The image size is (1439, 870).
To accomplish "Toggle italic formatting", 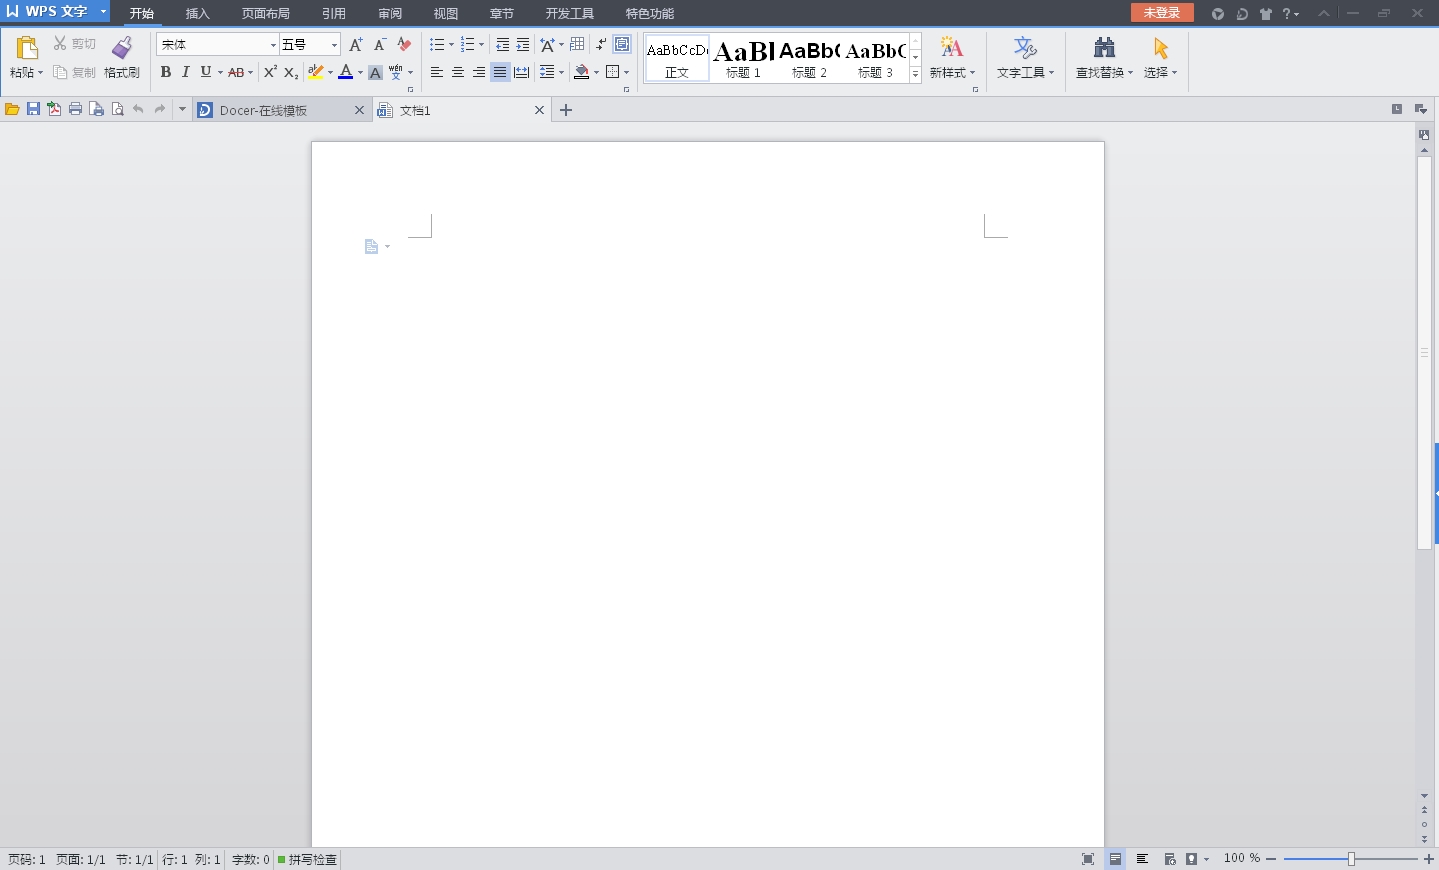I will click(185, 72).
